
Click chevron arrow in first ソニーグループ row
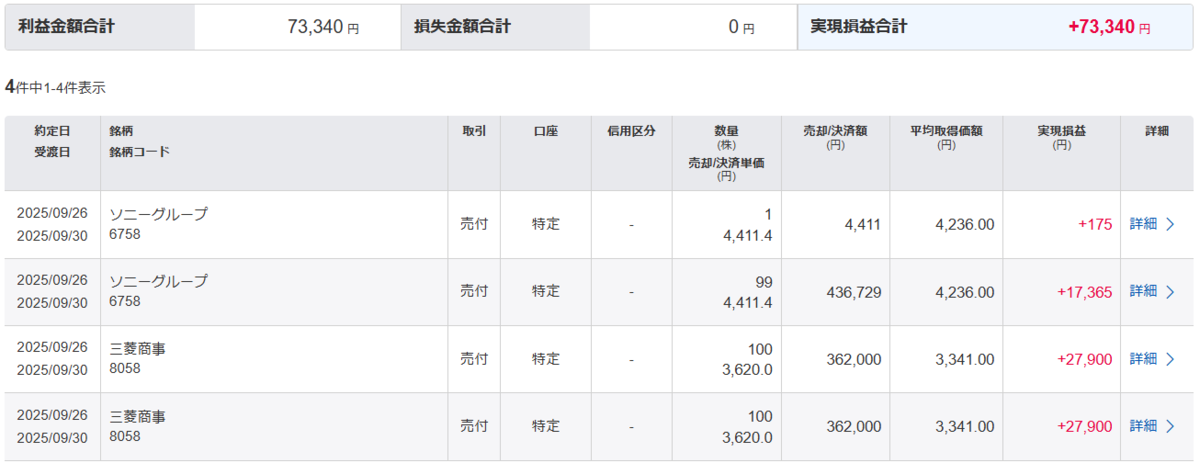tap(1171, 224)
